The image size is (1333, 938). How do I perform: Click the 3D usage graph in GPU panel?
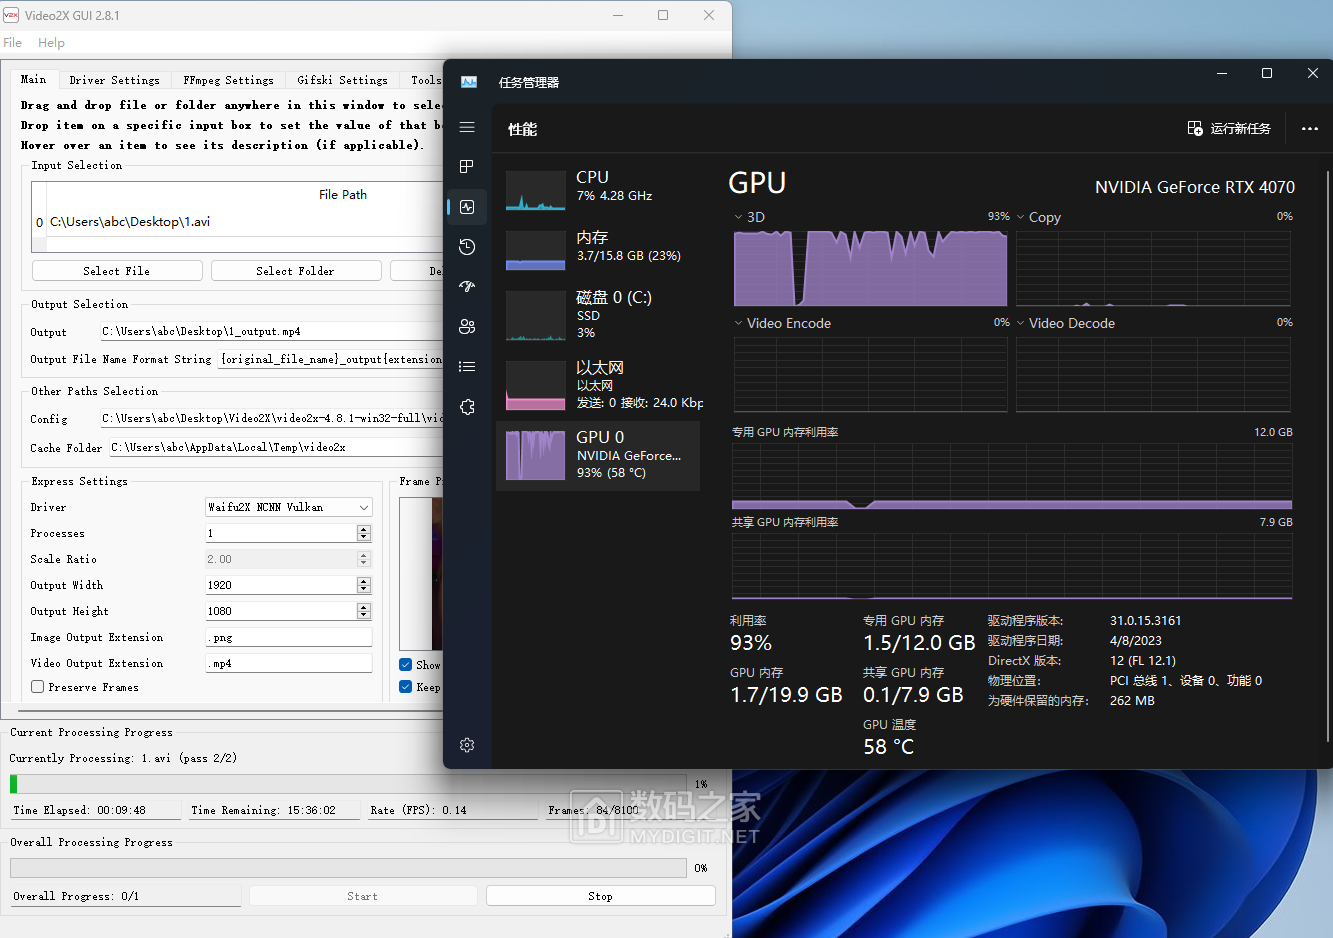tap(871, 268)
